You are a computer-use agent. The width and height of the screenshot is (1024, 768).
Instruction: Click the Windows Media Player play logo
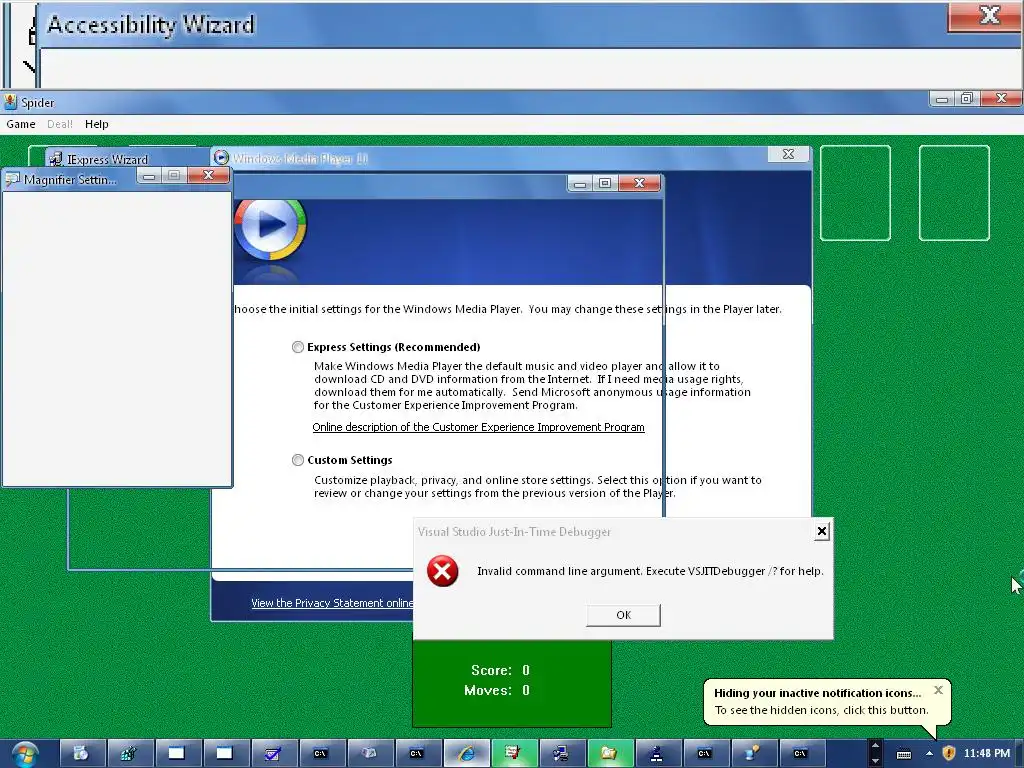tap(270, 229)
